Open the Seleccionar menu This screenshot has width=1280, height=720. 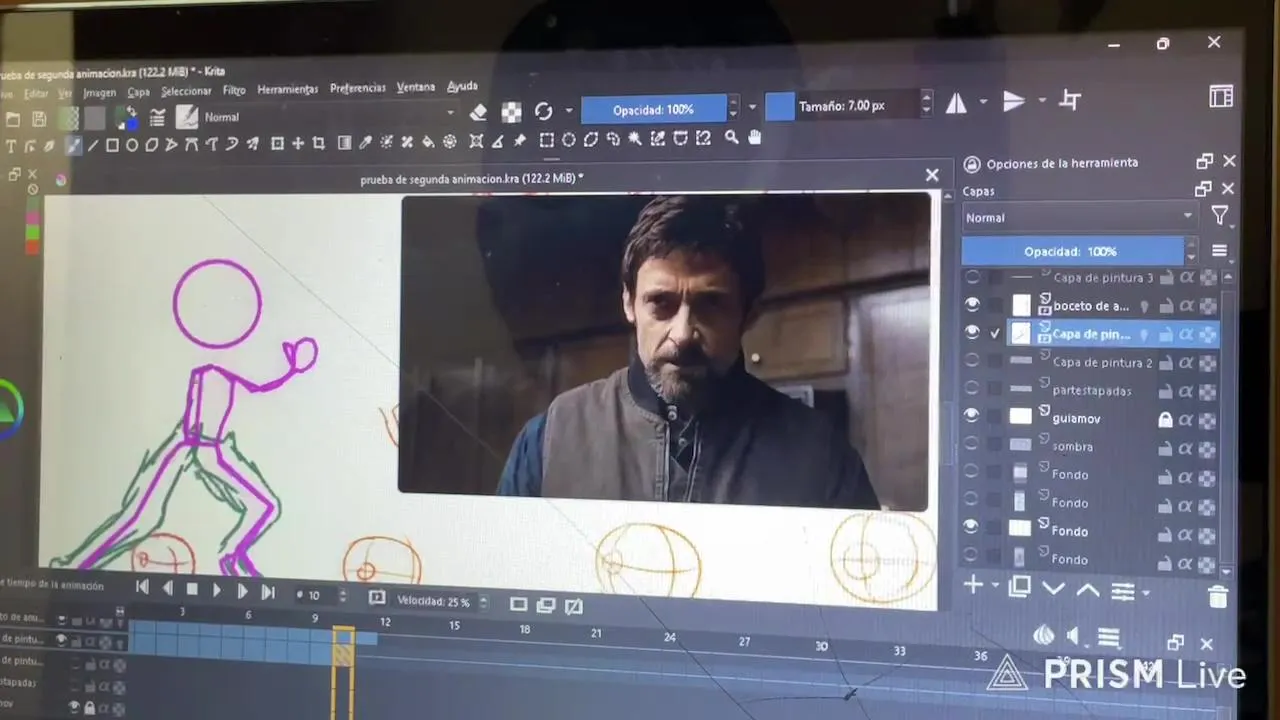pyautogui.click(x=186, y=91)
